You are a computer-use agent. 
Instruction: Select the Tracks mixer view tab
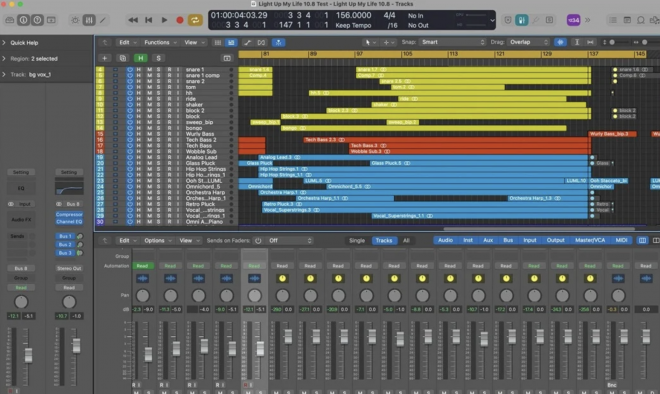pyautogui.click(x=384, y=240)
